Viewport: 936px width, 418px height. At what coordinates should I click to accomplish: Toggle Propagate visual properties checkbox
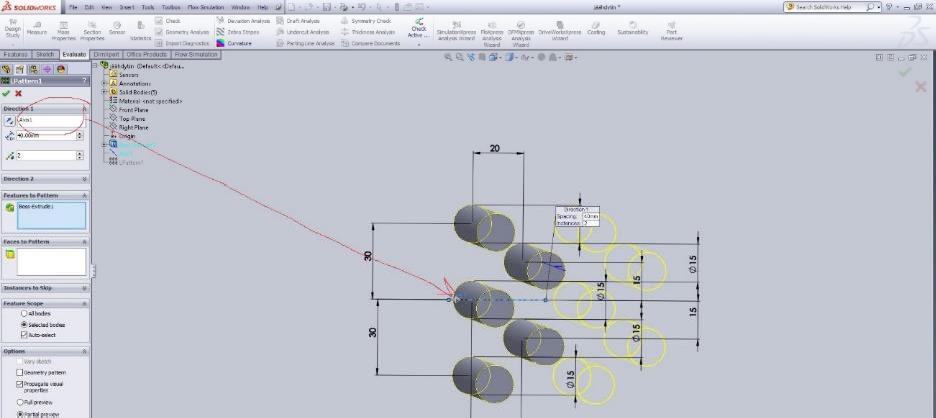click(x=19, y=384)
